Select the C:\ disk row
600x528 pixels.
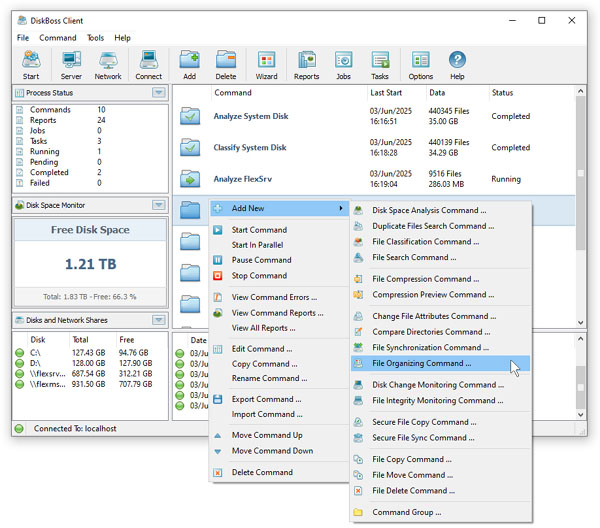pos(90,353)
